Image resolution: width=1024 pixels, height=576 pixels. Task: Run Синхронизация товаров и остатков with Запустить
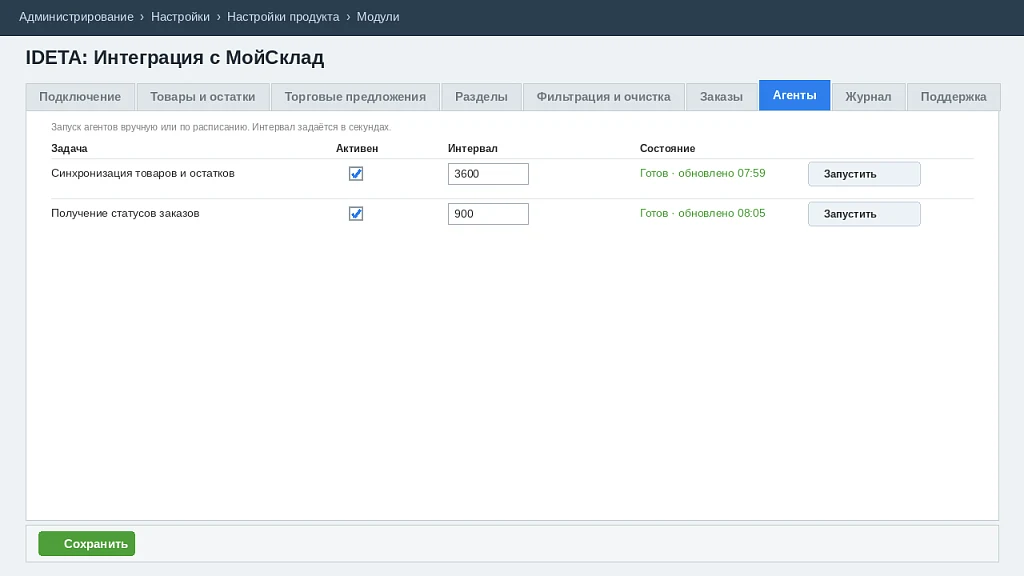coord(864,174)
